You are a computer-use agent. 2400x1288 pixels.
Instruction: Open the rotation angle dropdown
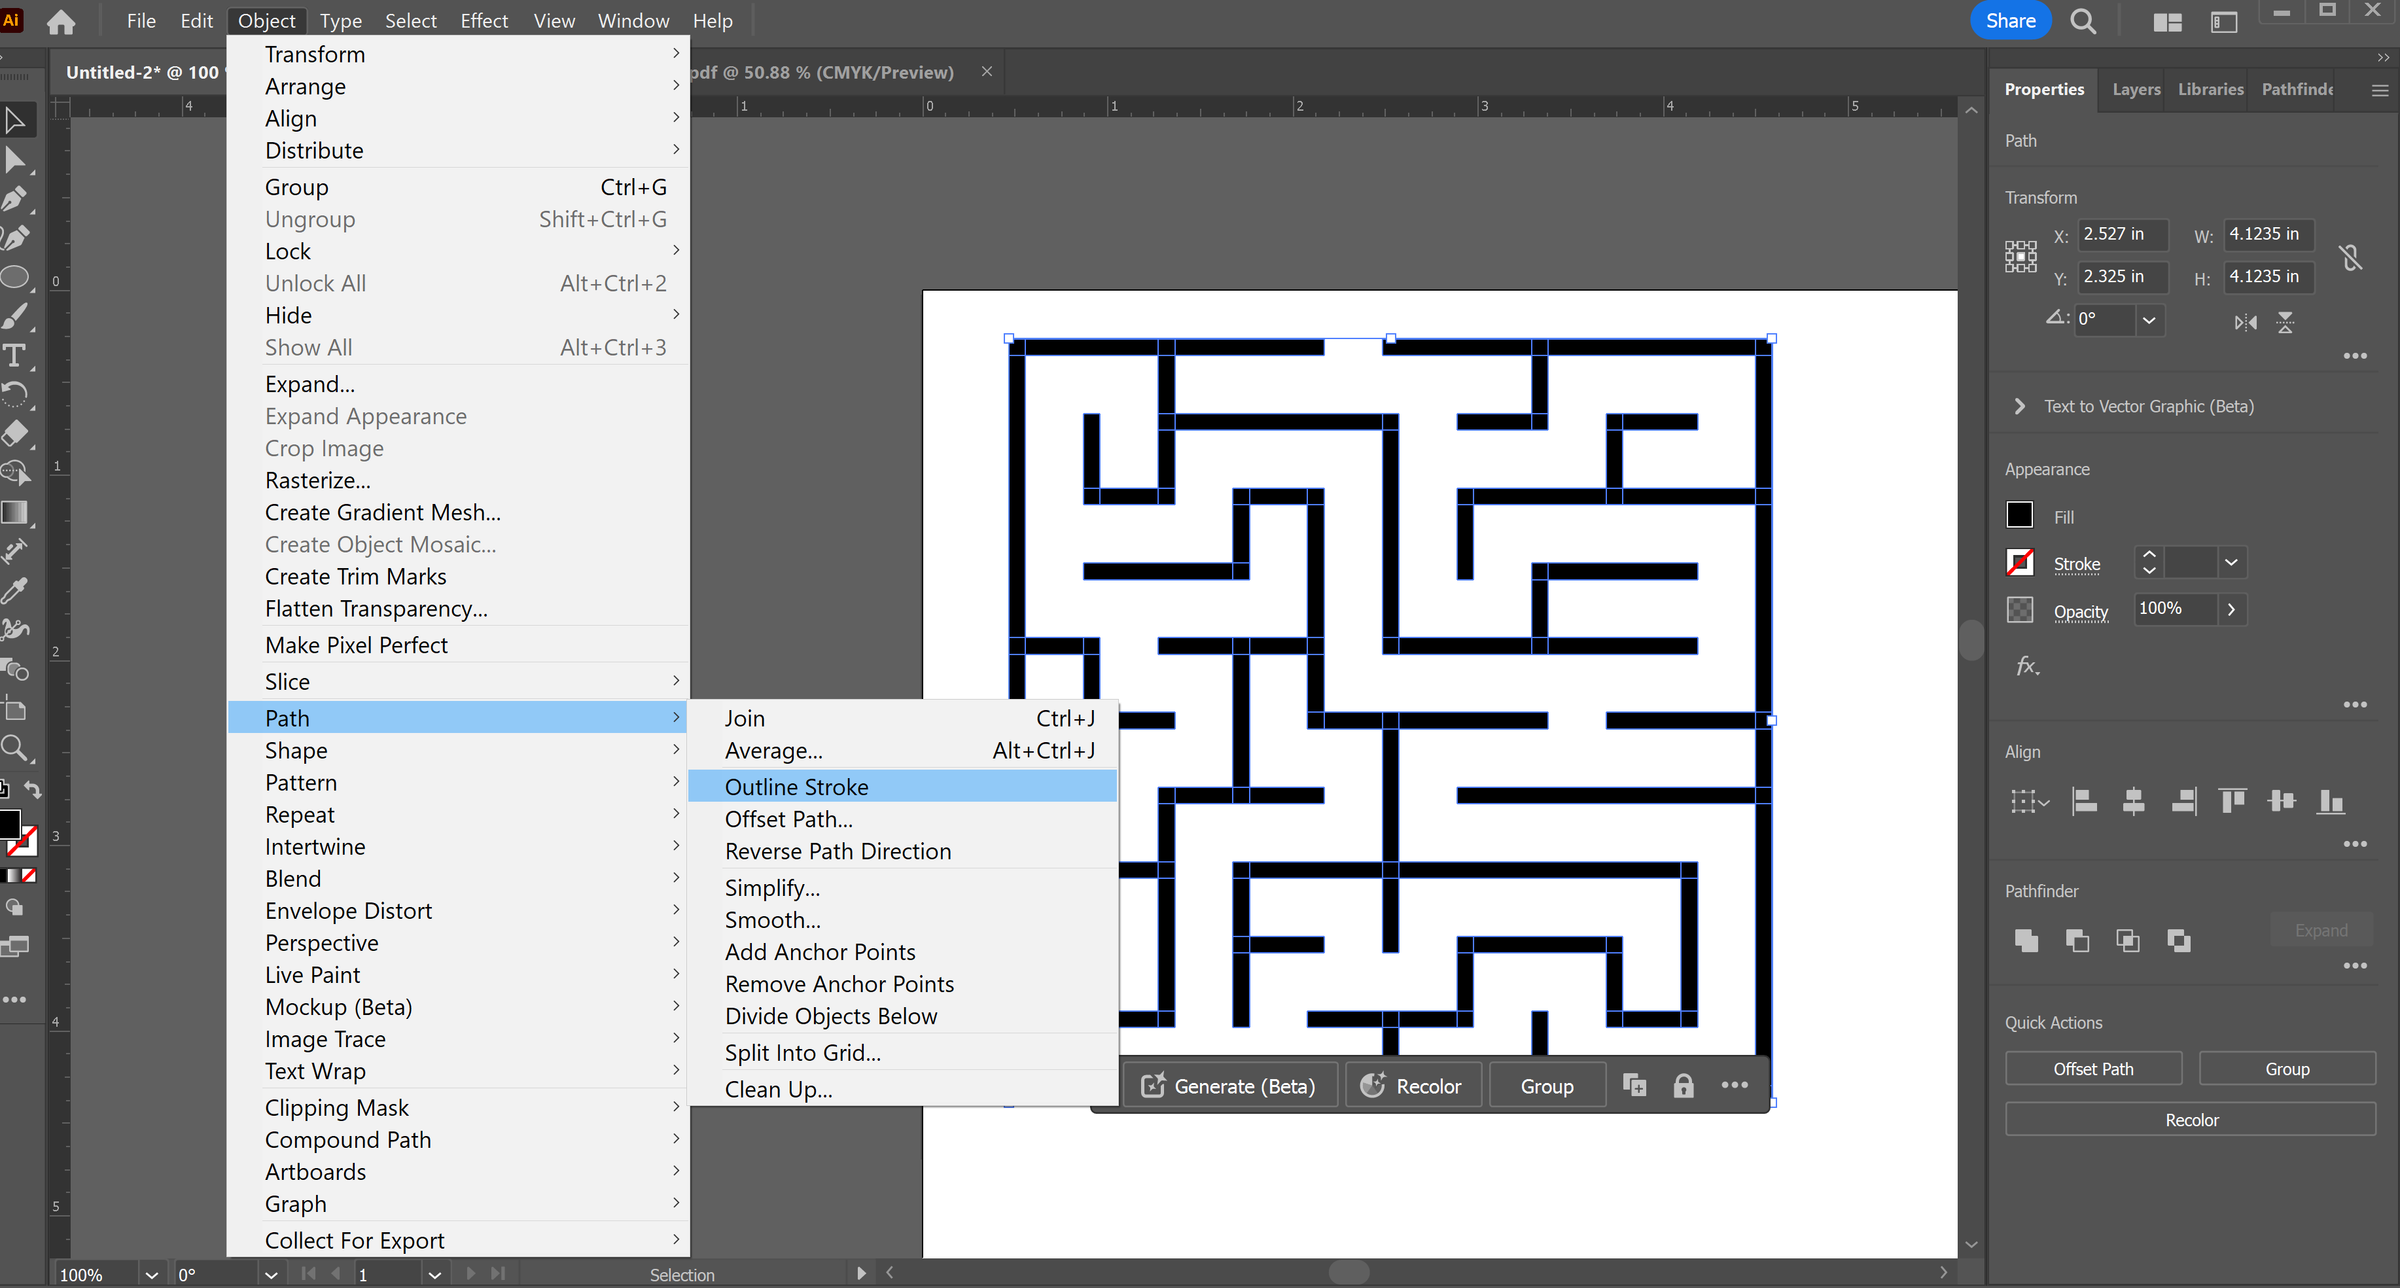pyautogui.click(x=2150, y=320)
